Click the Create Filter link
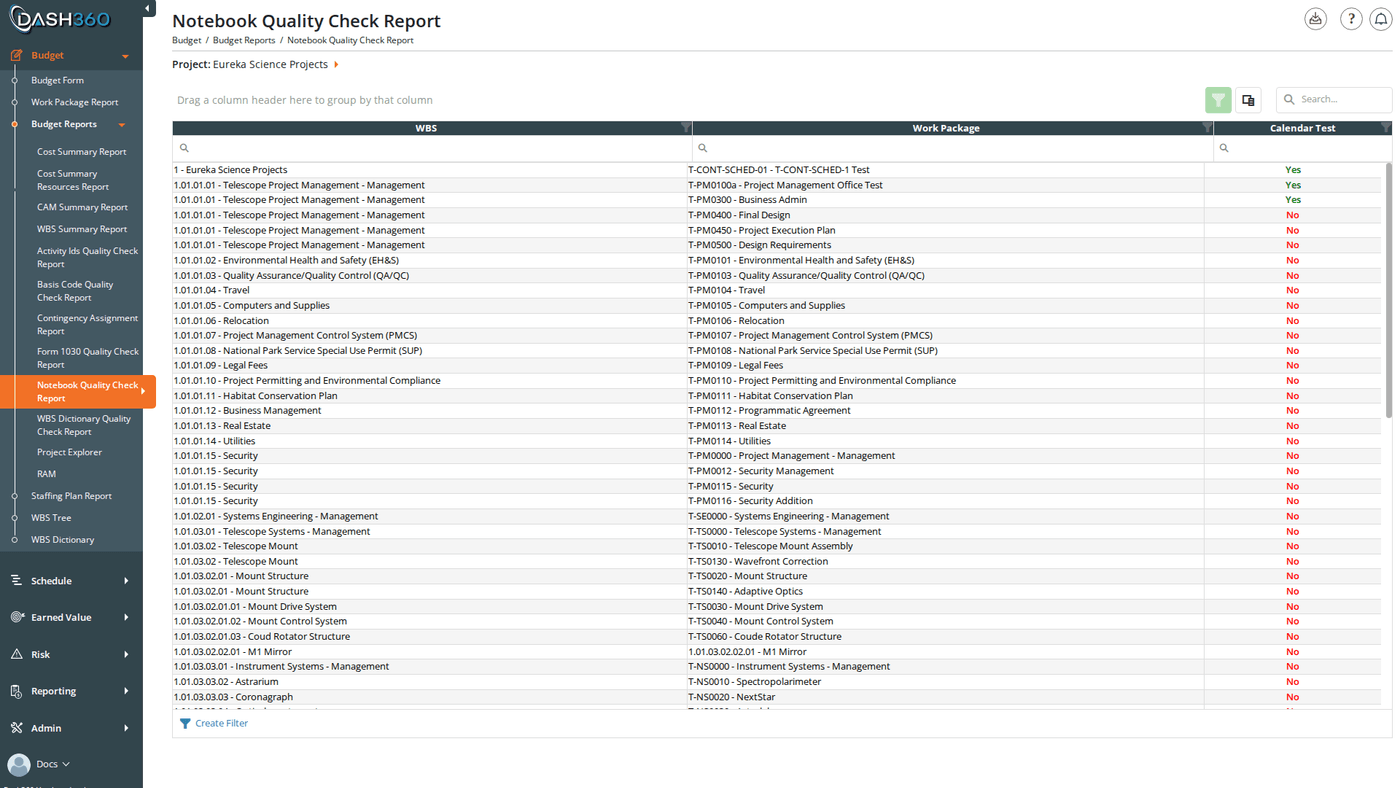Image resolution: width=1400 pixels, height=788 pixels. pos(221,723)
